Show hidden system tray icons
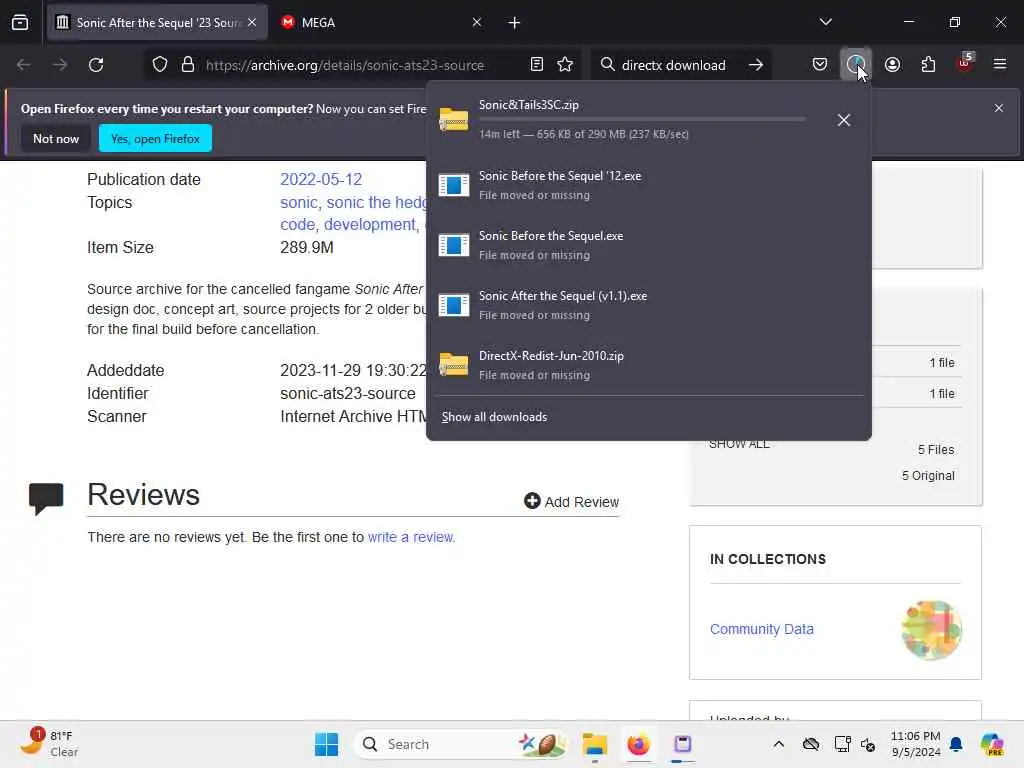1024x768 pixels. 778,744
